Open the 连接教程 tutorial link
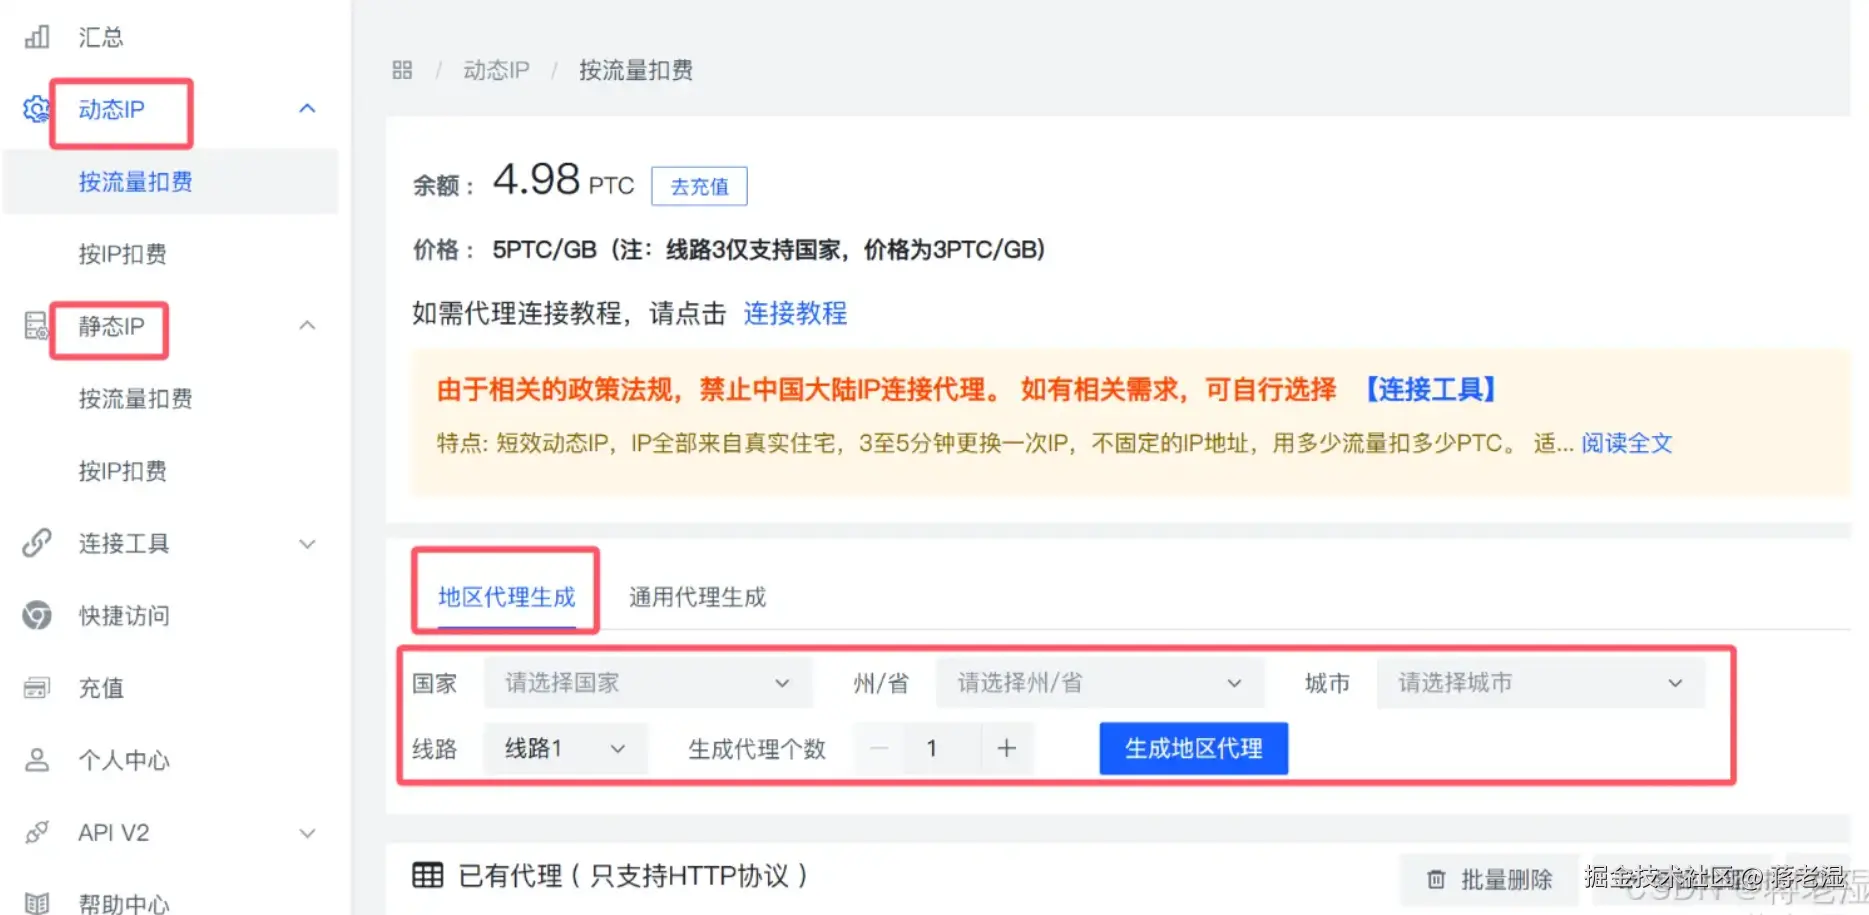Image resolution: width=1869 pixels, height=915 pixels. pyautogui.click(x=795, y=313)
